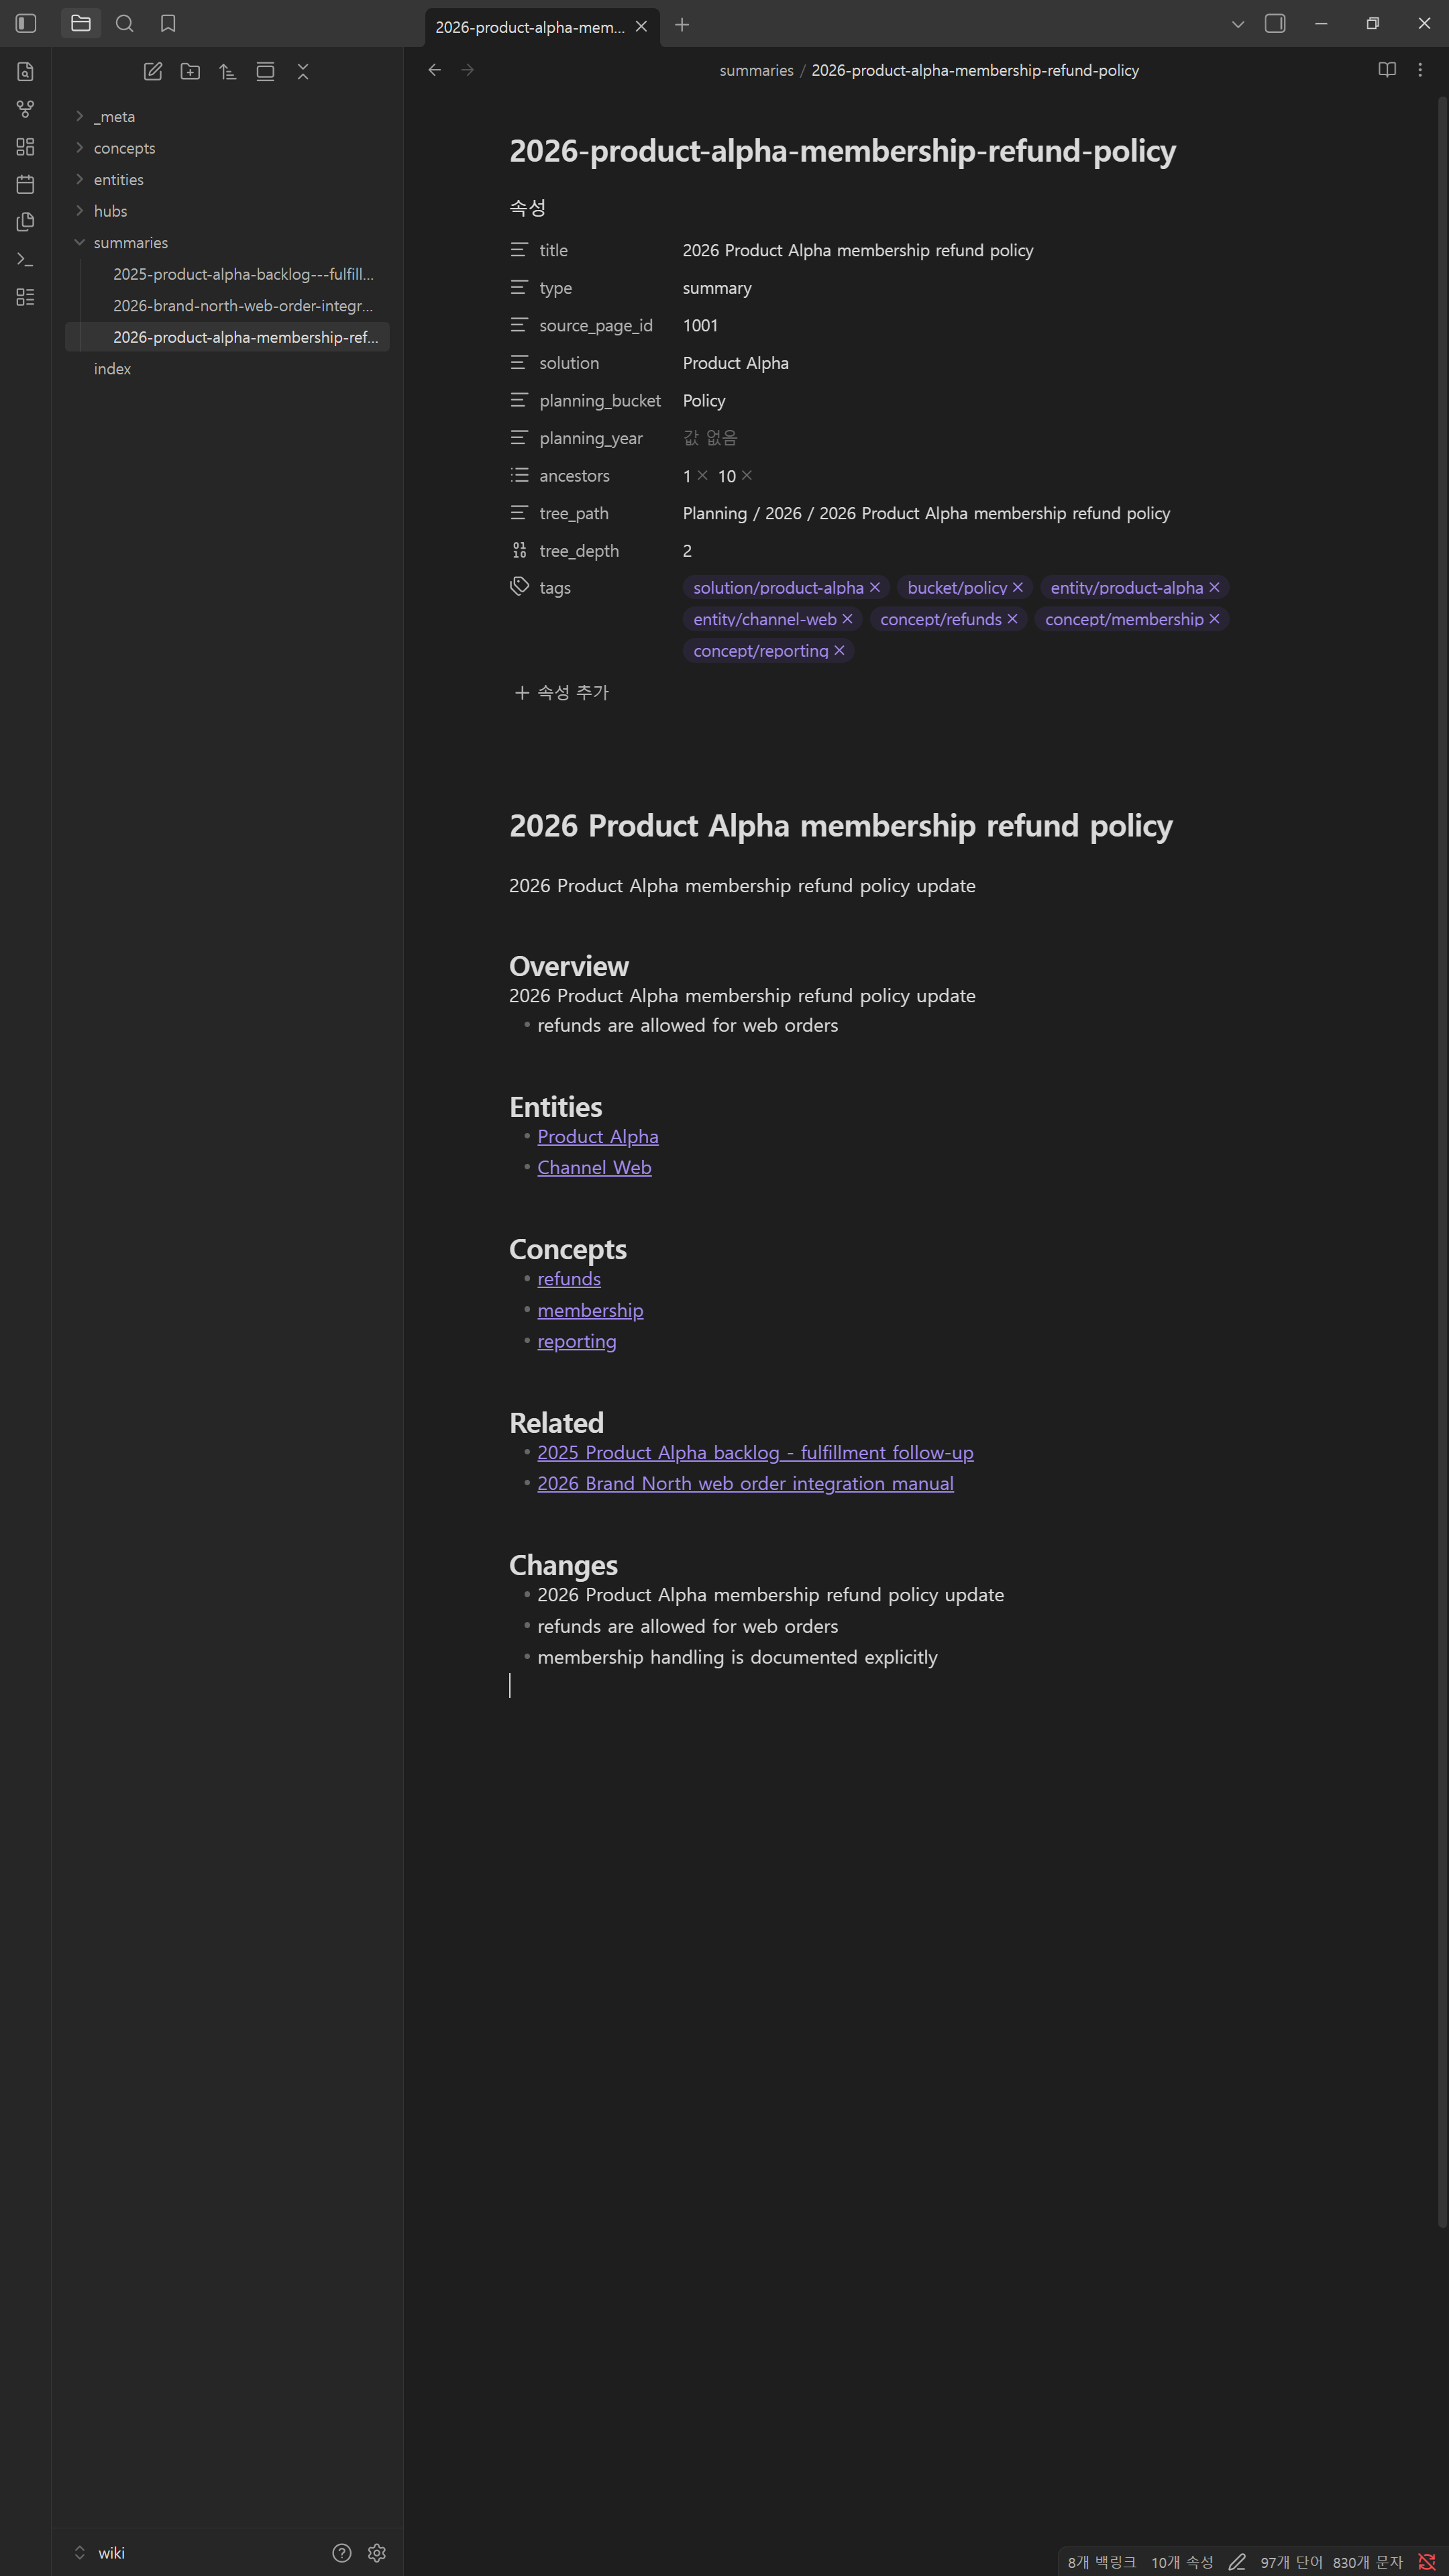Open the graph view icon in ribbon
This screenshot has height=2576, width=1449.
[x=26, y=109]
